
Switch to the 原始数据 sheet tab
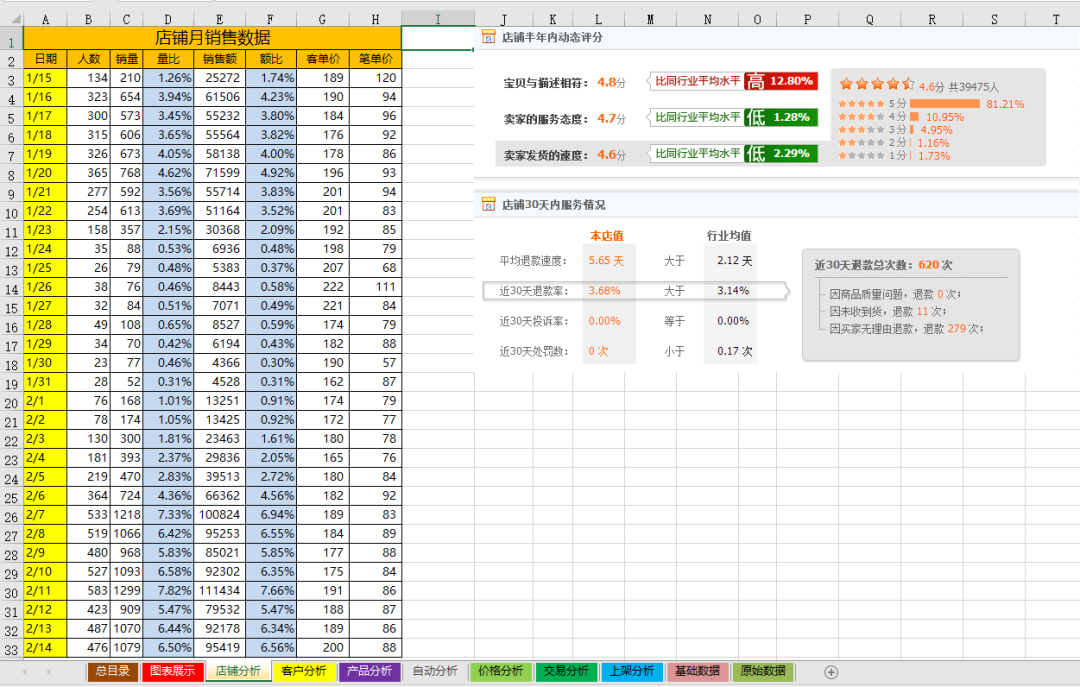(763, 671)
